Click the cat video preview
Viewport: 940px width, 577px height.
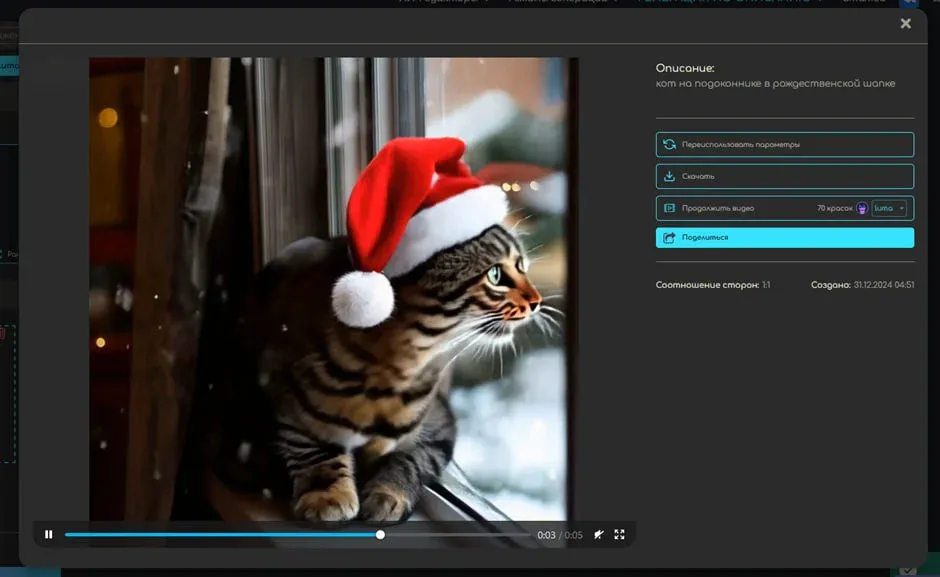coord(330,288)
